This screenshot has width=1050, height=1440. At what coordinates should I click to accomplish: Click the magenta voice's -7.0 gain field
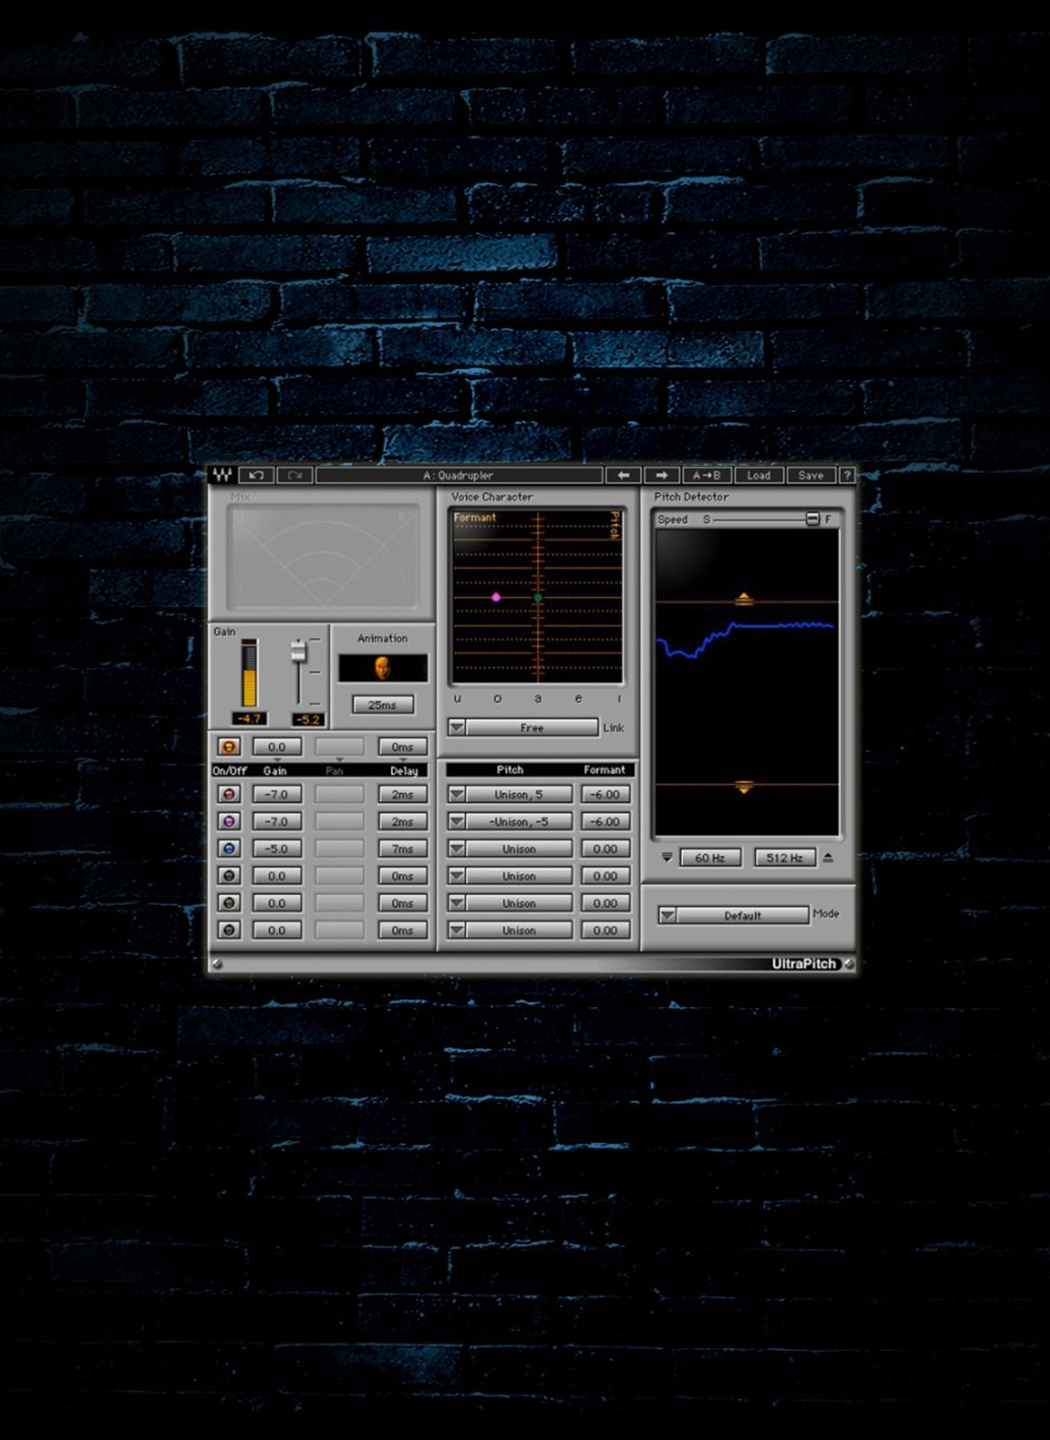[277, 821]
